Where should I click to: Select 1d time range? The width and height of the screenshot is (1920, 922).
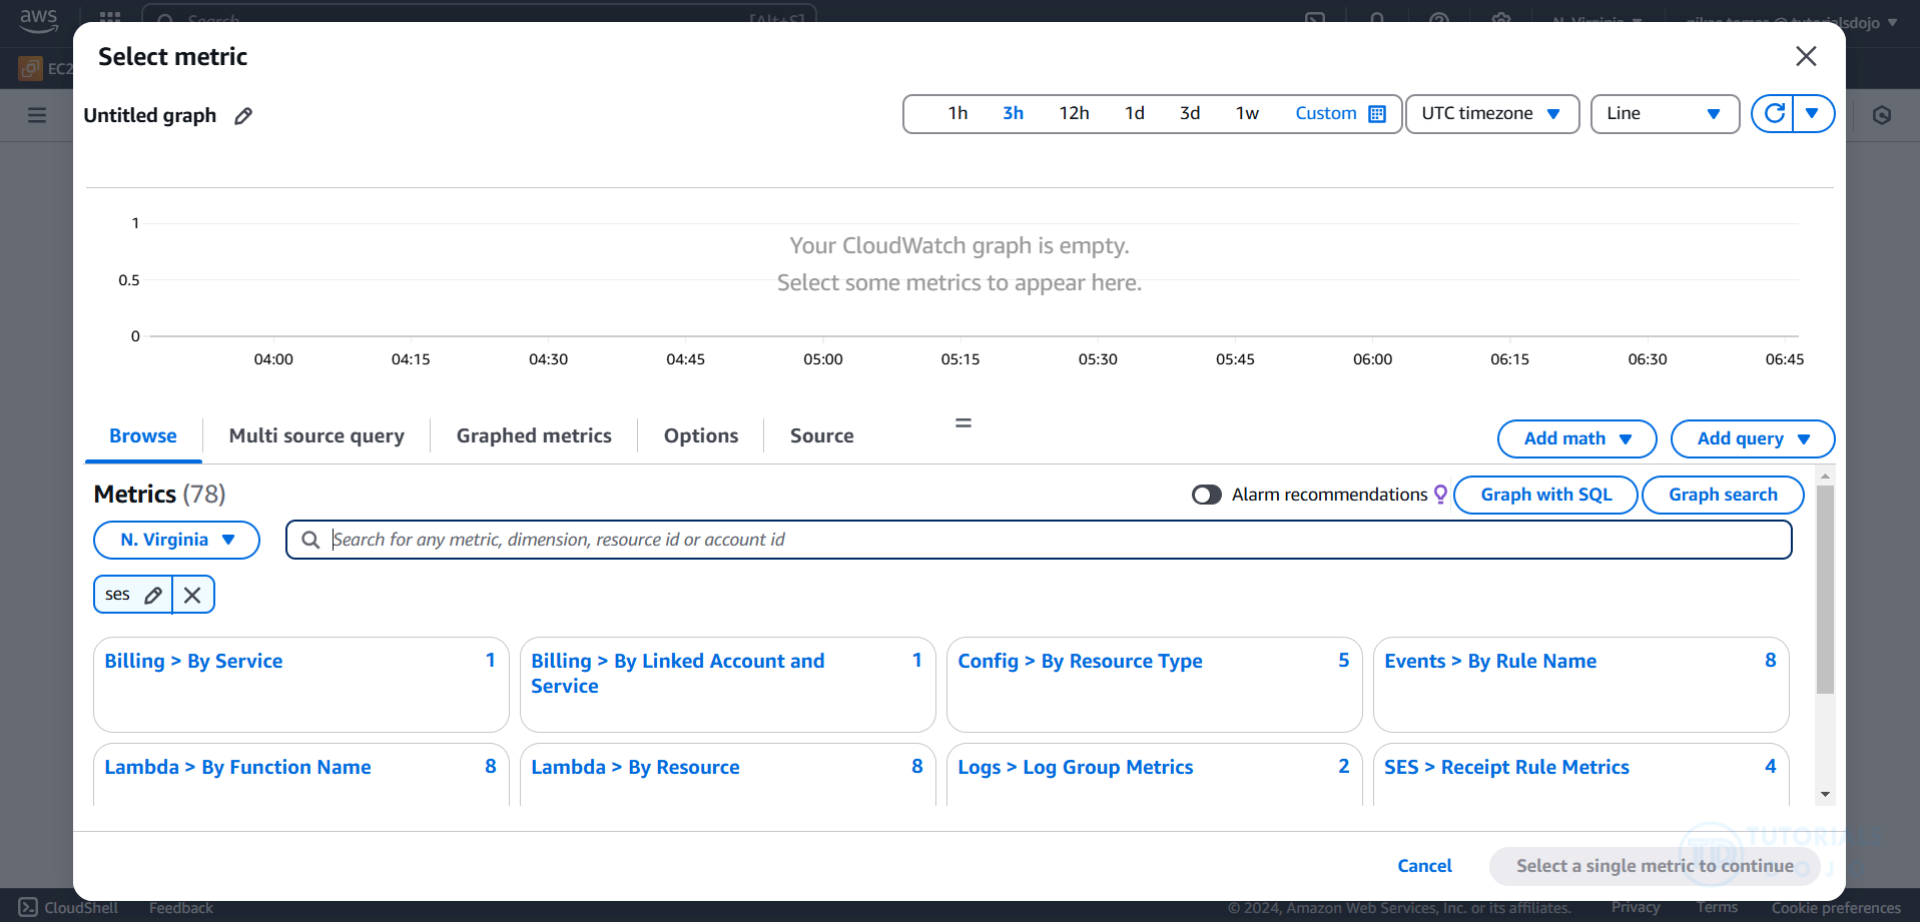coord(1134,113)
